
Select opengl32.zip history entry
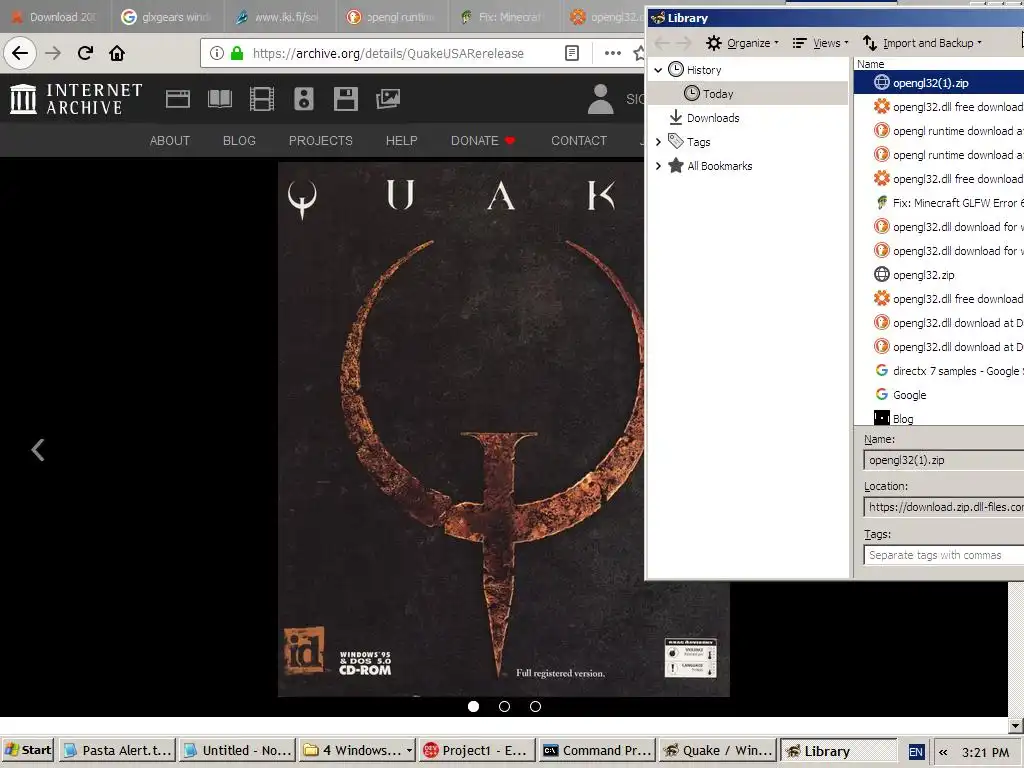tap(939, 274)
